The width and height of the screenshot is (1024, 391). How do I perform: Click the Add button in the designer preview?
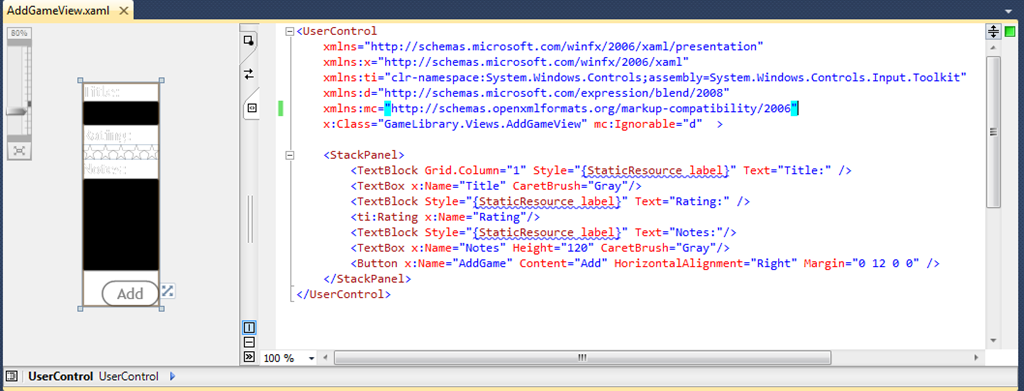[x=131, y=294]
